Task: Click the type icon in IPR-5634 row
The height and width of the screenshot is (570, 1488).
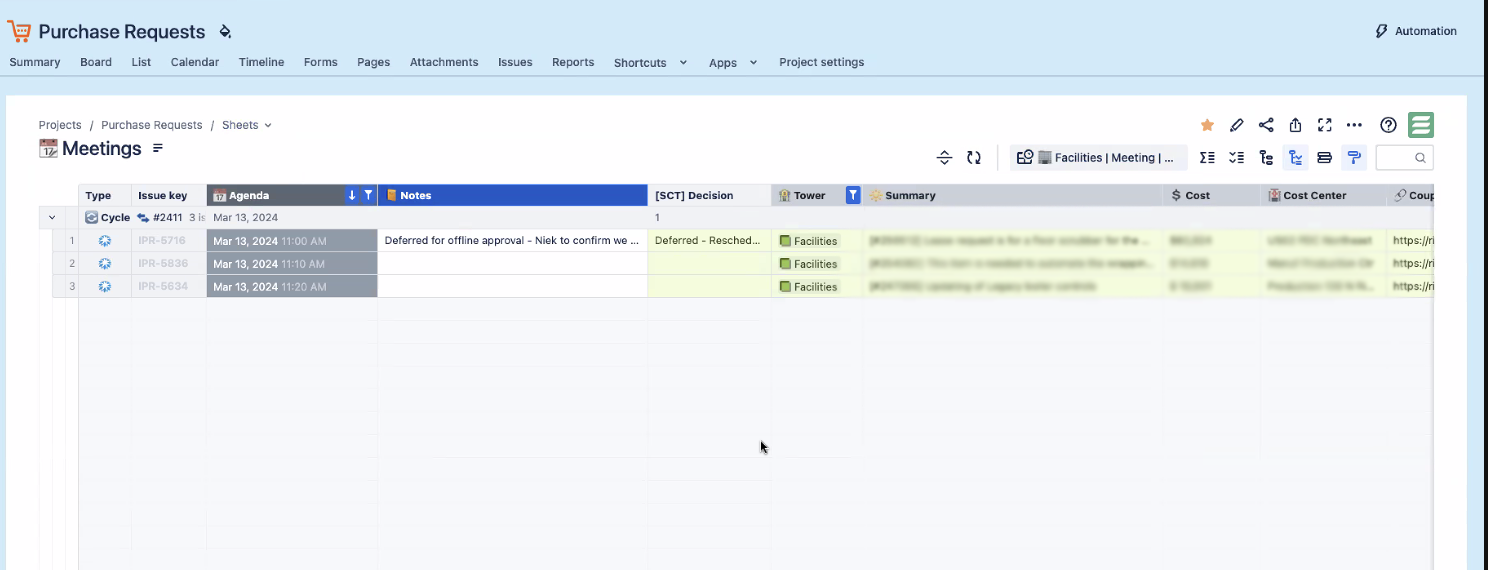Action: [105, 287]
